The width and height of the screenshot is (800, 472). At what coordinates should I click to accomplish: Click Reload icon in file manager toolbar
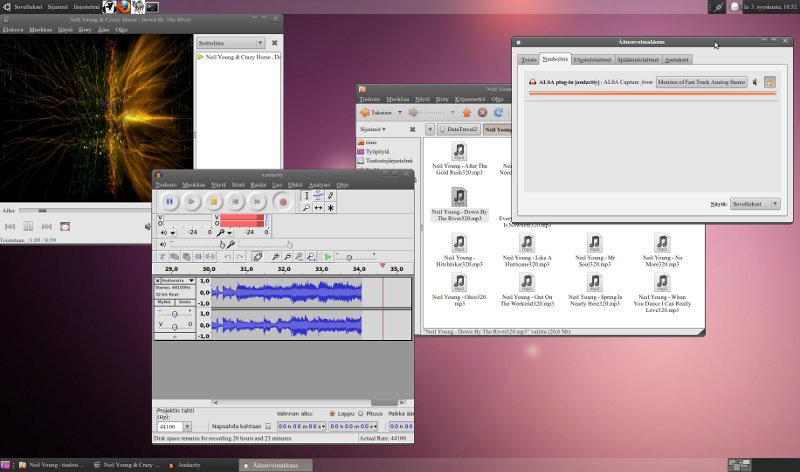tap(498, 112)
